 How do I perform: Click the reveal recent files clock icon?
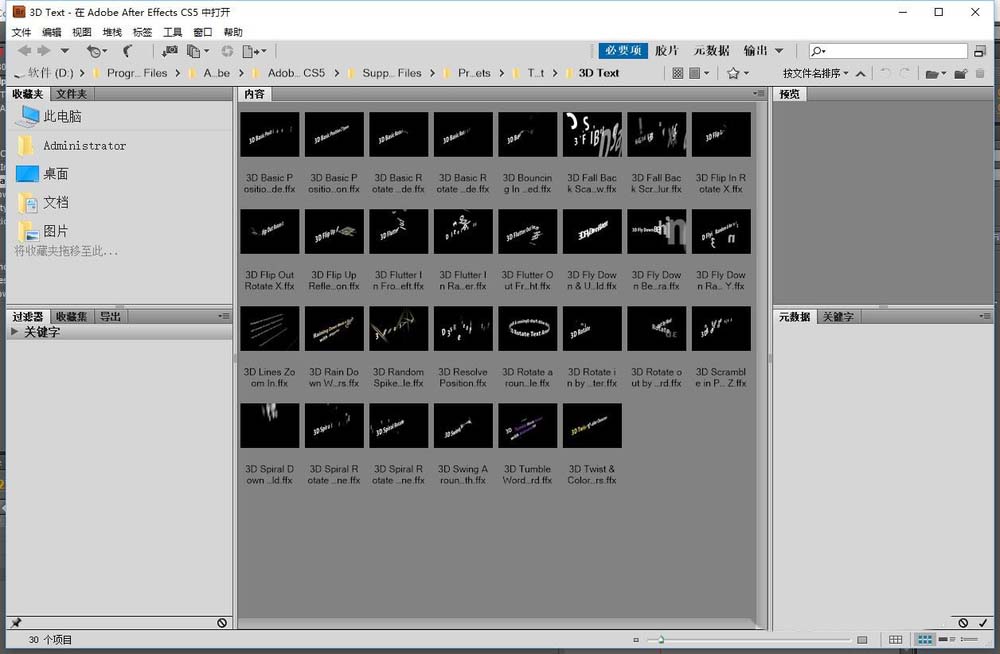pos(96,51)
